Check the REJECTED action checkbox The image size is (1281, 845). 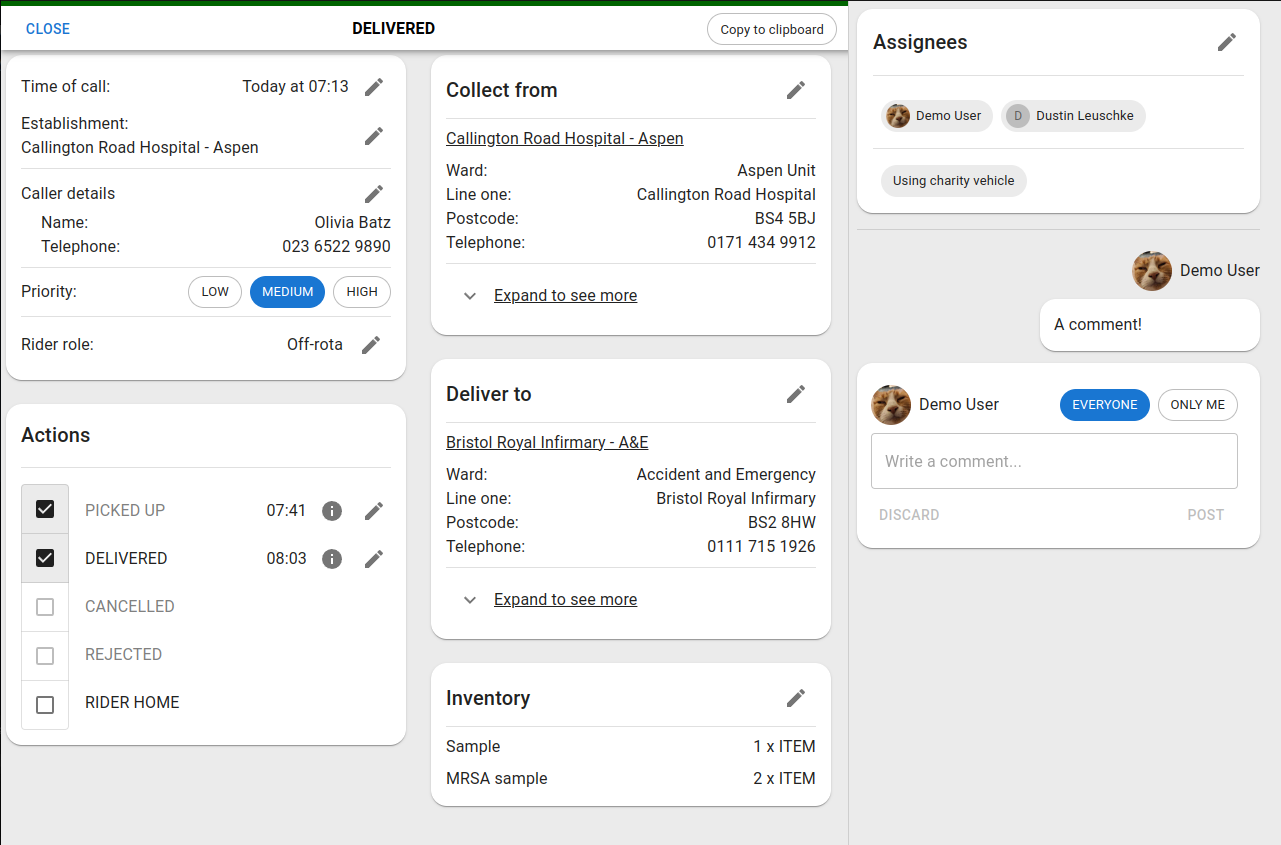(44, 654)
